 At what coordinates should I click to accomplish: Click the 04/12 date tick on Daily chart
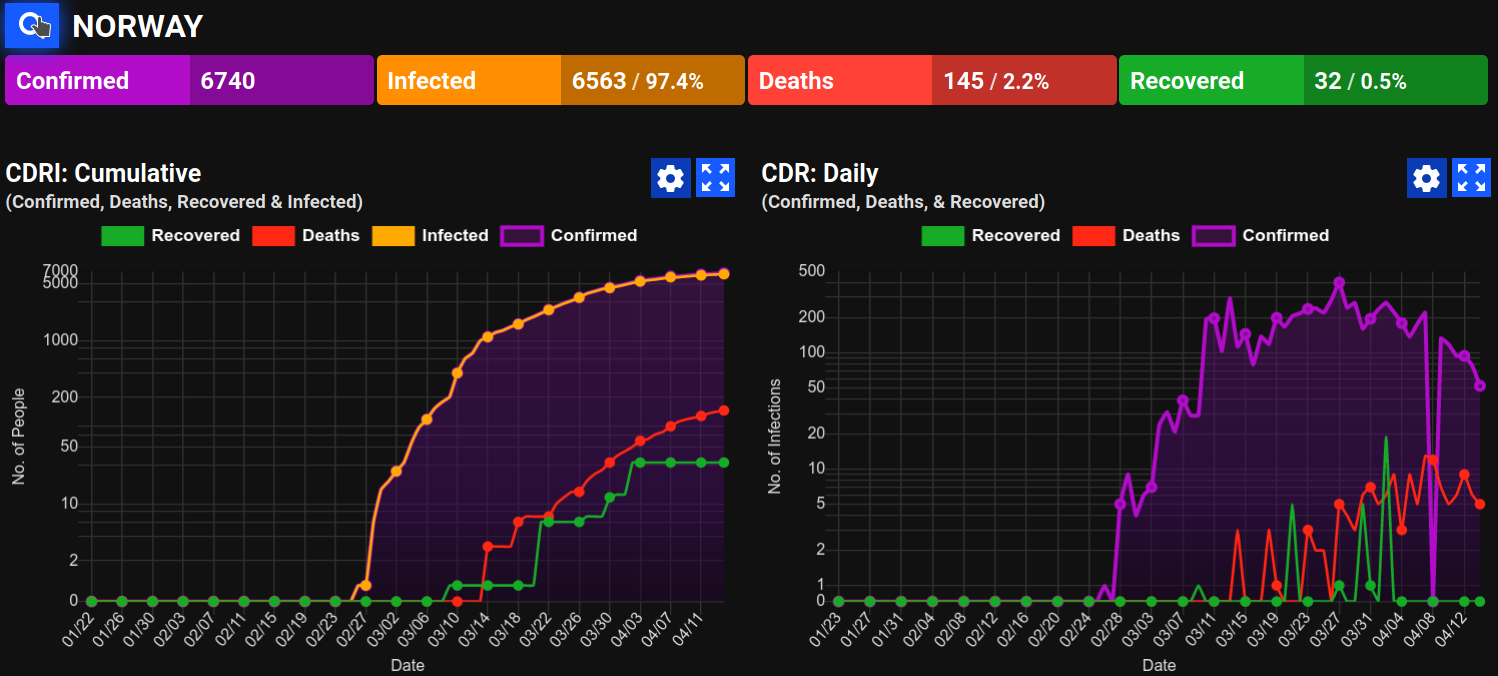coord(1450,630)
